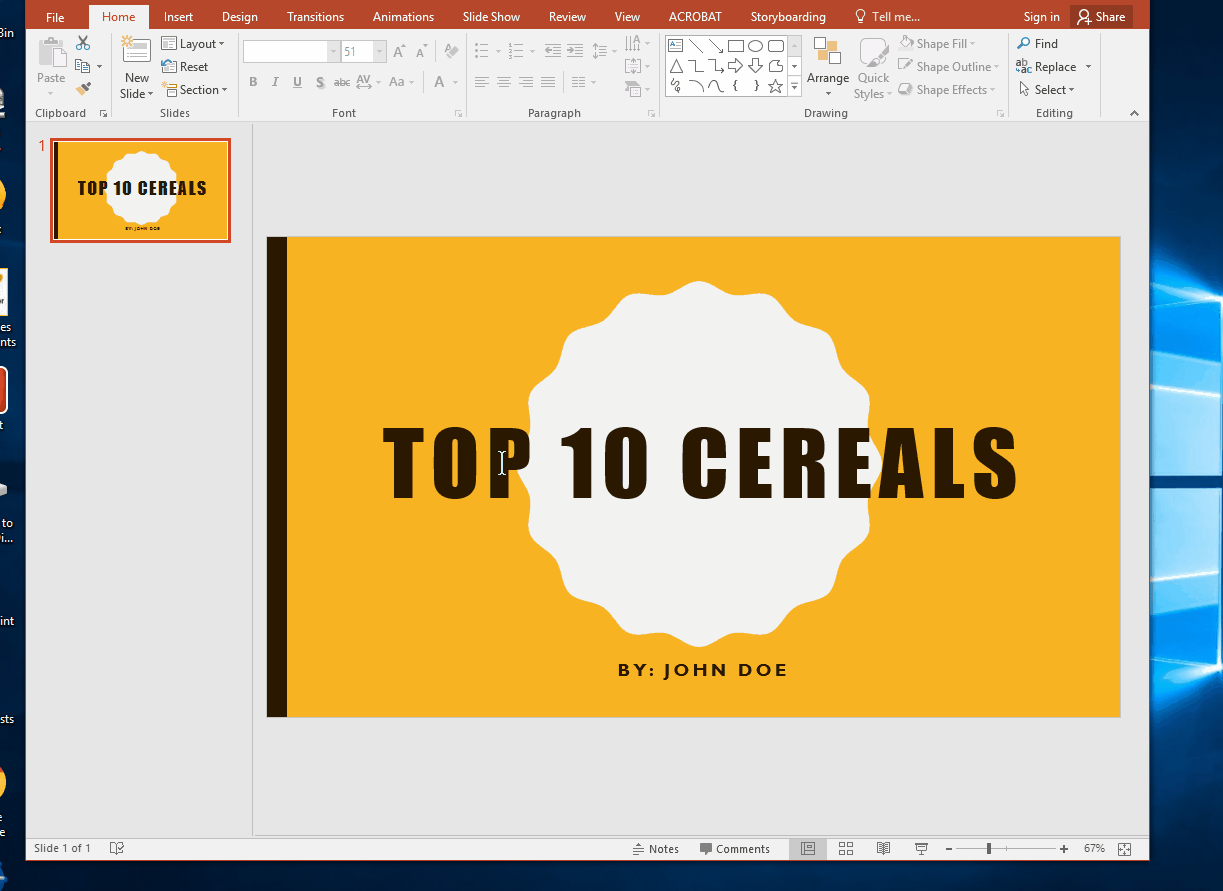The image size is (1223, 891).
Task: Open the Shape Effects dropdown
Action: 947,89
